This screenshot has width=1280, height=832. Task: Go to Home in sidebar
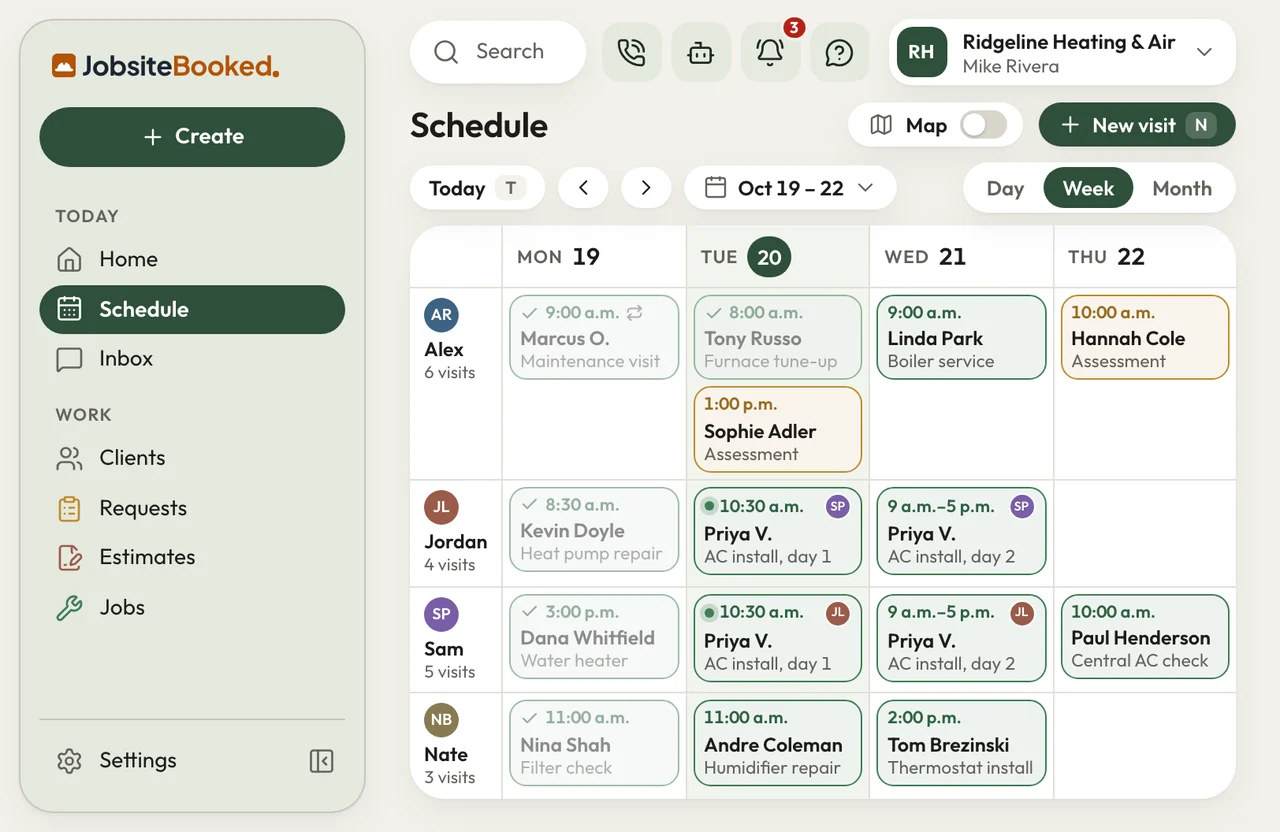point(192,260)
